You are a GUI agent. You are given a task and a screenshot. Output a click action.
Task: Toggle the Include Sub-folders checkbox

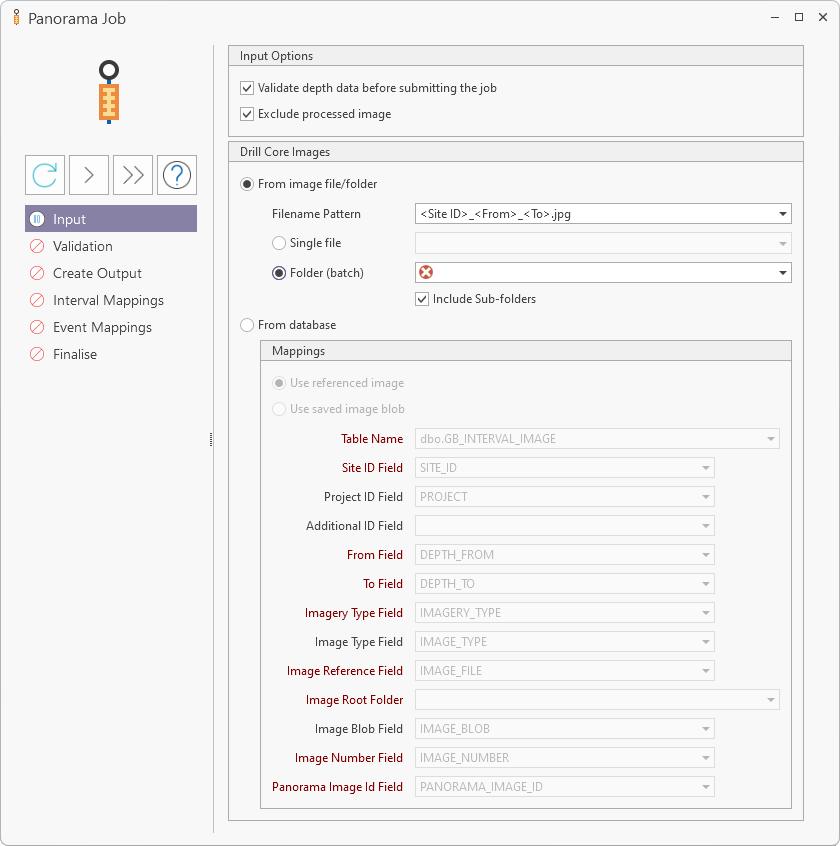click(422, 299)
